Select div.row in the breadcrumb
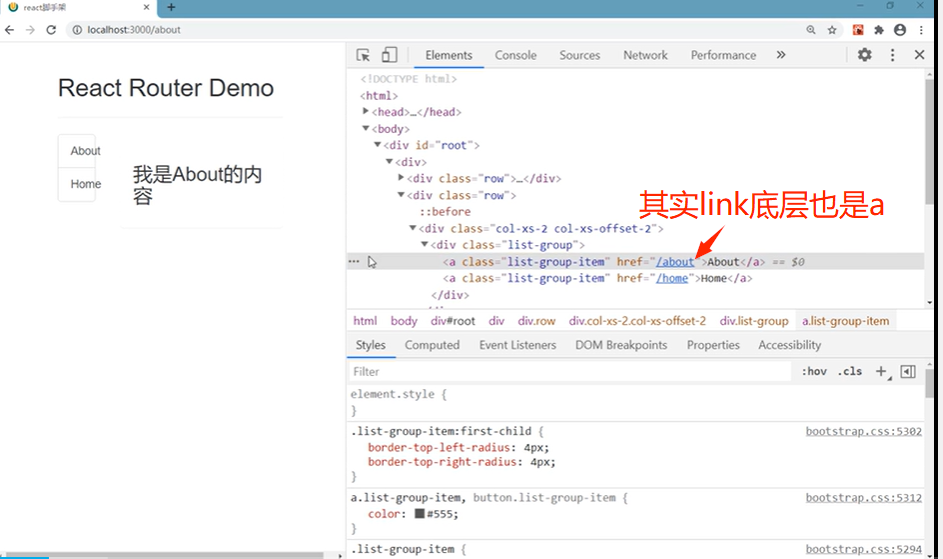Viewport: 943px width, 559px height. pos(536,321)
